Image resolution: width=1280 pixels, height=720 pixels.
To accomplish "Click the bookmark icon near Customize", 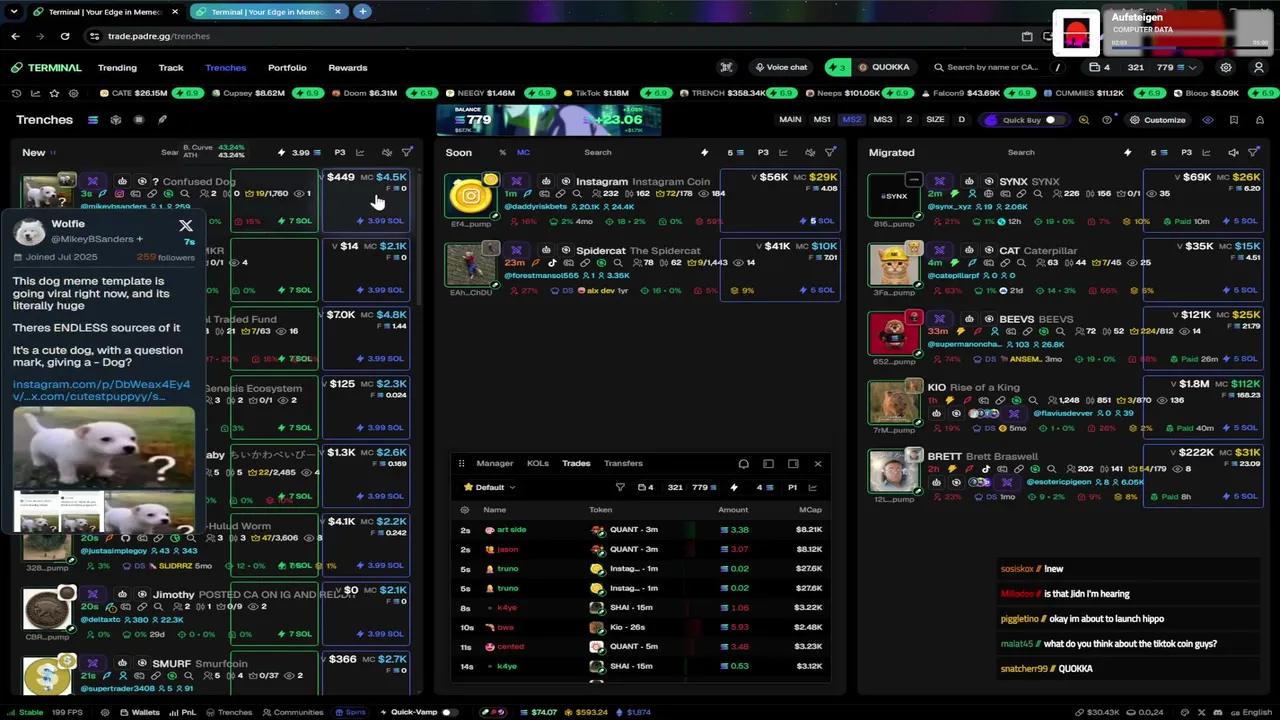I will tap(1234, 120).
